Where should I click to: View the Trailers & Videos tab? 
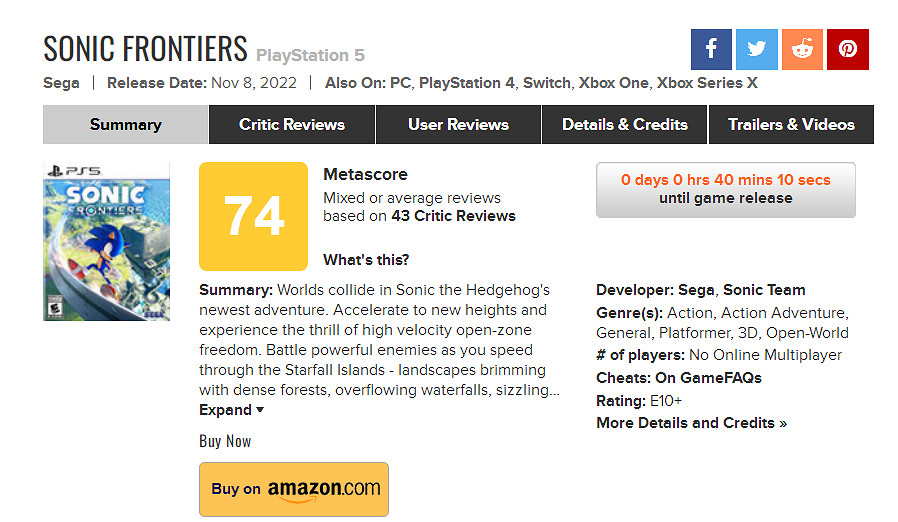791,125
